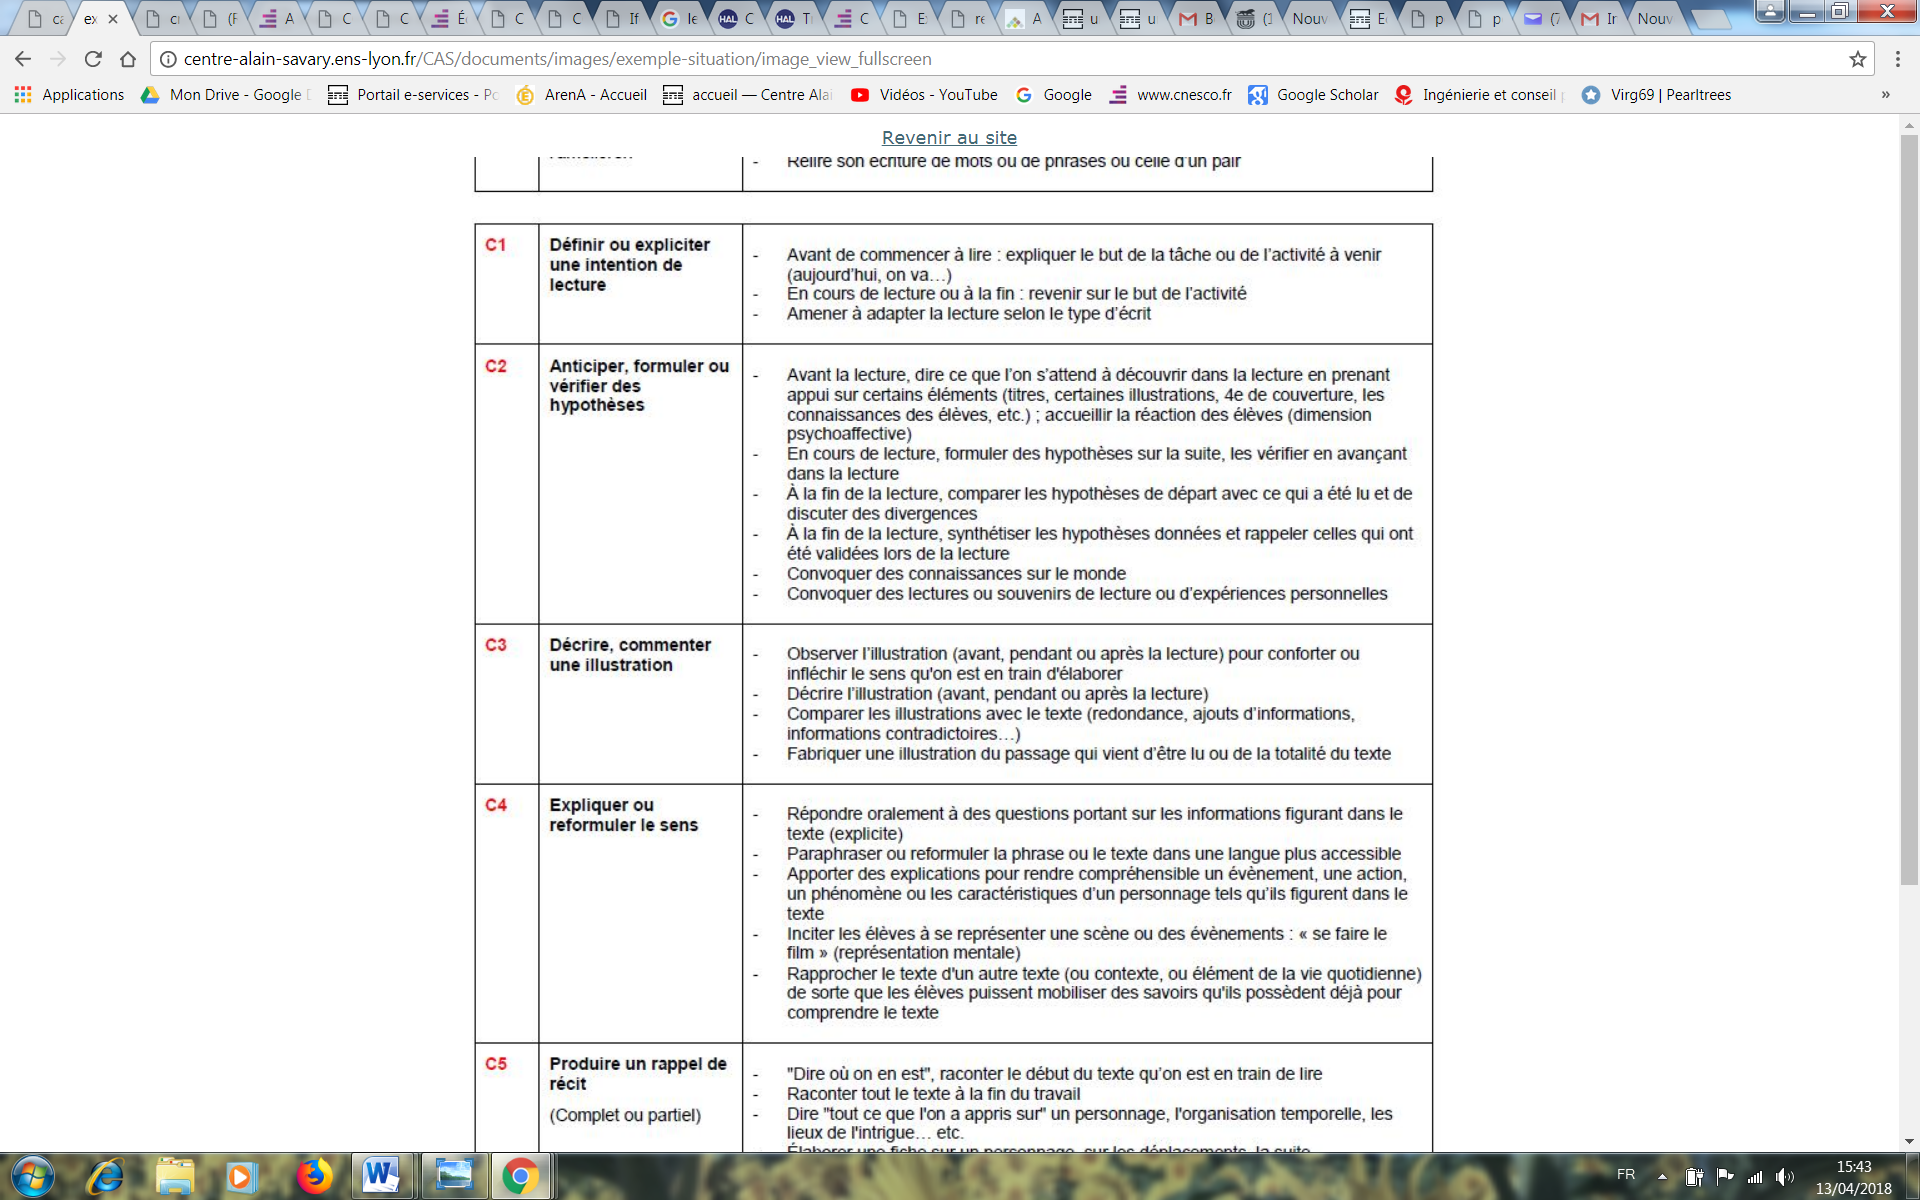Open Chrome's three-dot menu
The image size is (1920, 1200).
1897,59
